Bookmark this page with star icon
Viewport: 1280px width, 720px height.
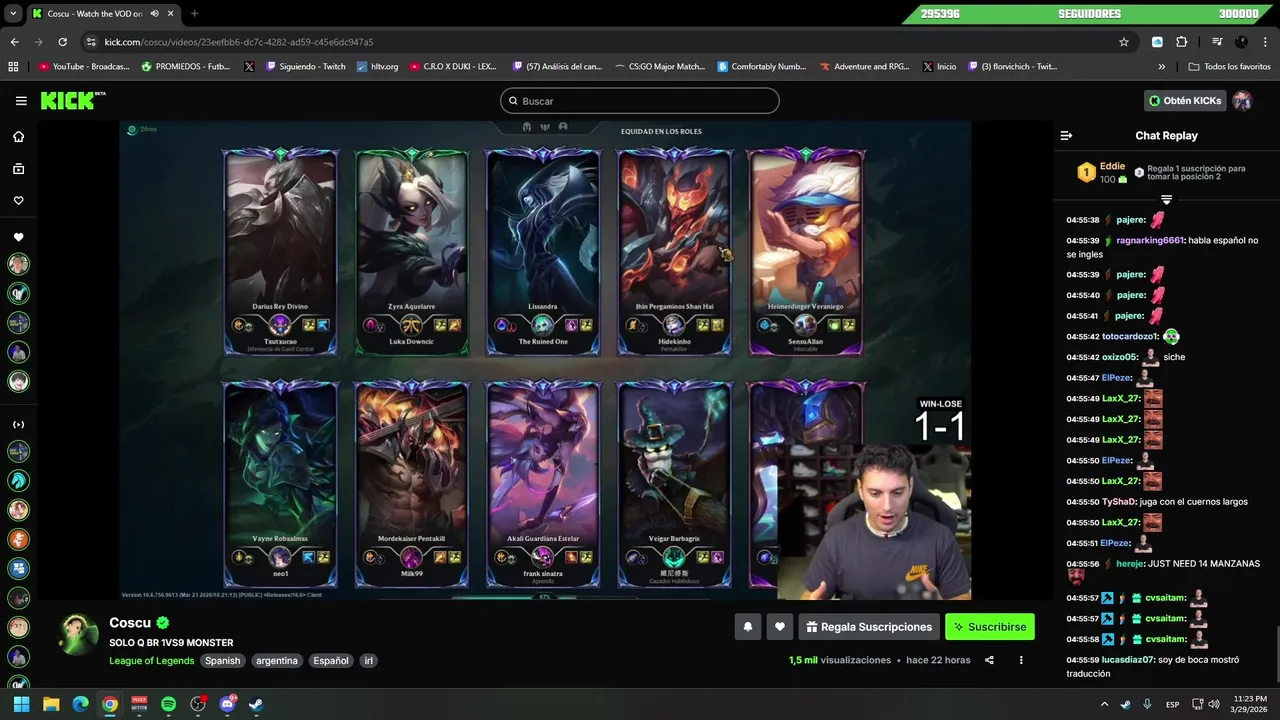[1124, 42]
